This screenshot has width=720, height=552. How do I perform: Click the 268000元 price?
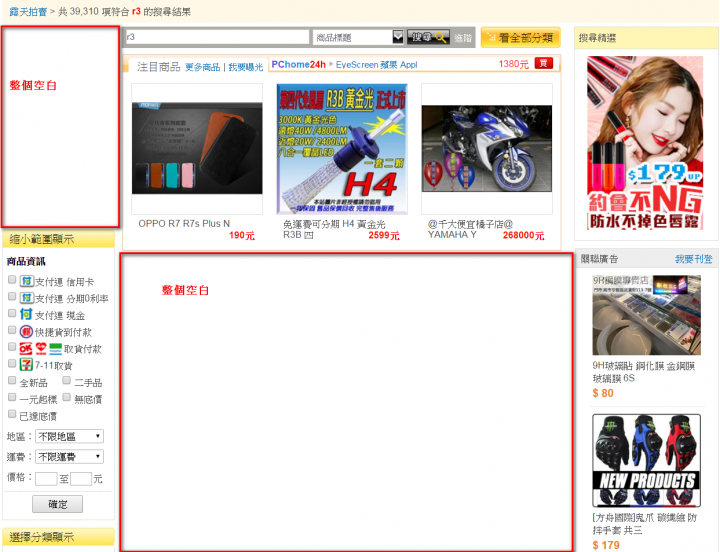click(x=523, y=235)
